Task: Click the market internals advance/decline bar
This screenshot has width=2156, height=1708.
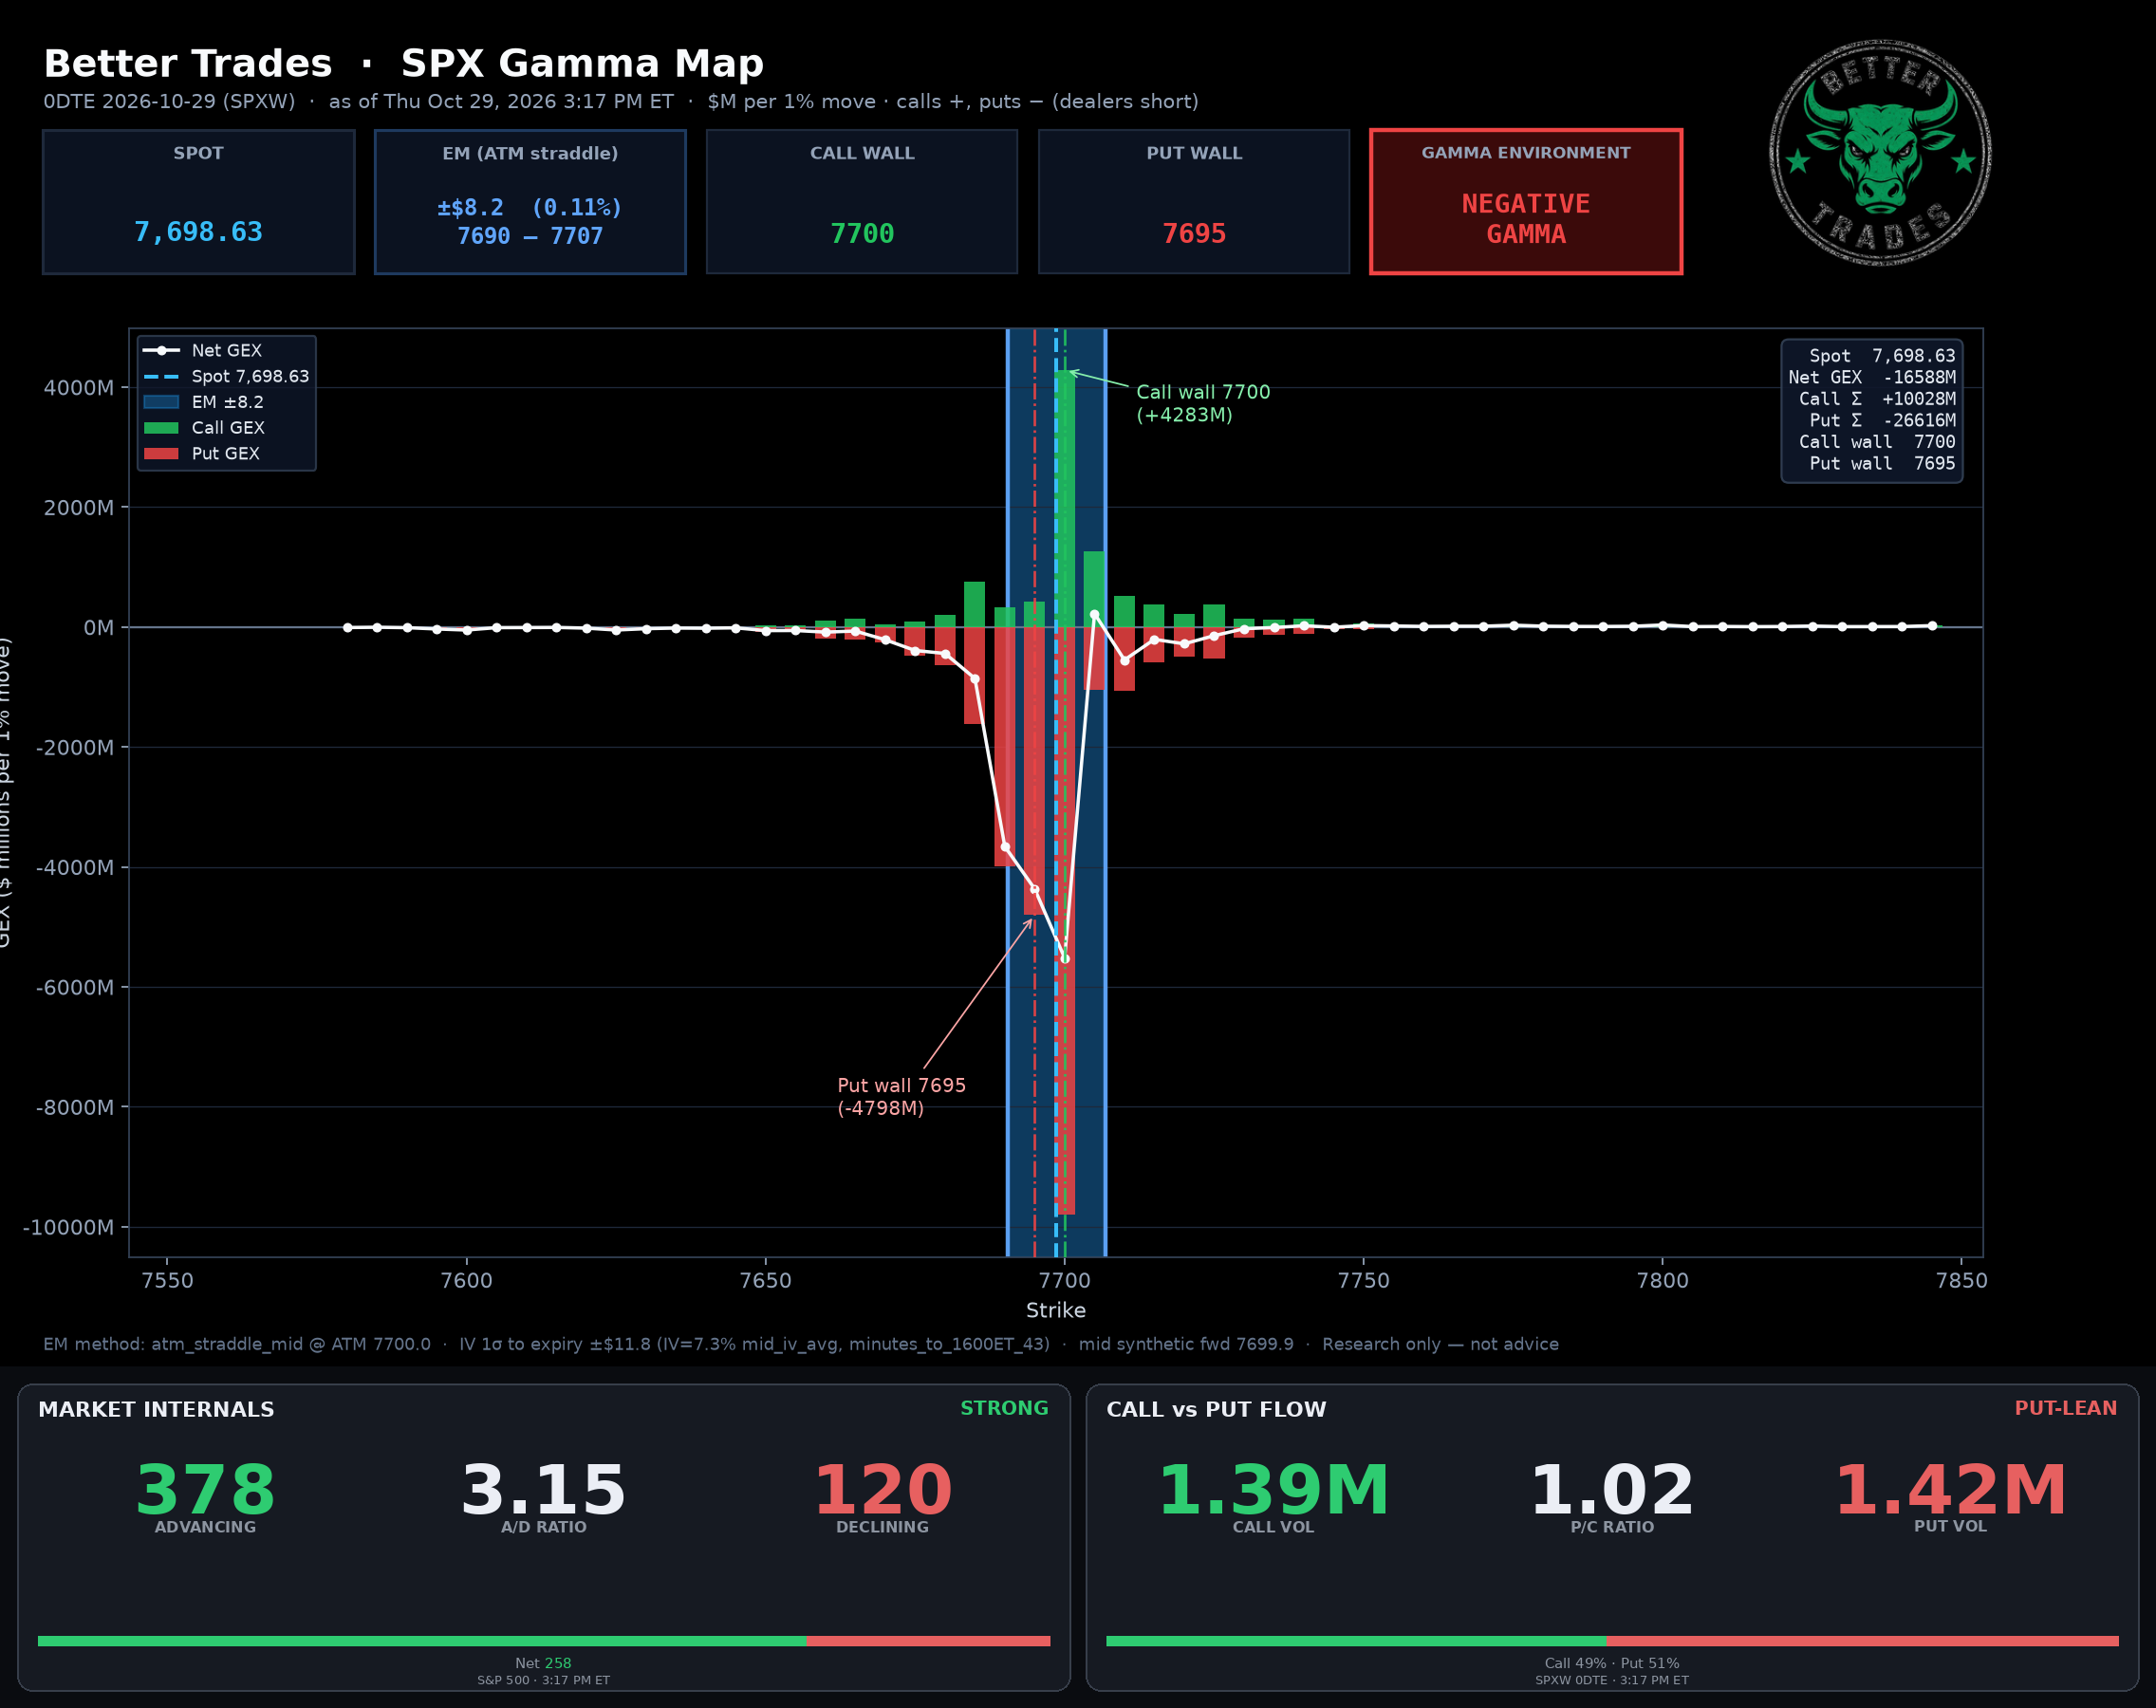Action: point(544,1641)
